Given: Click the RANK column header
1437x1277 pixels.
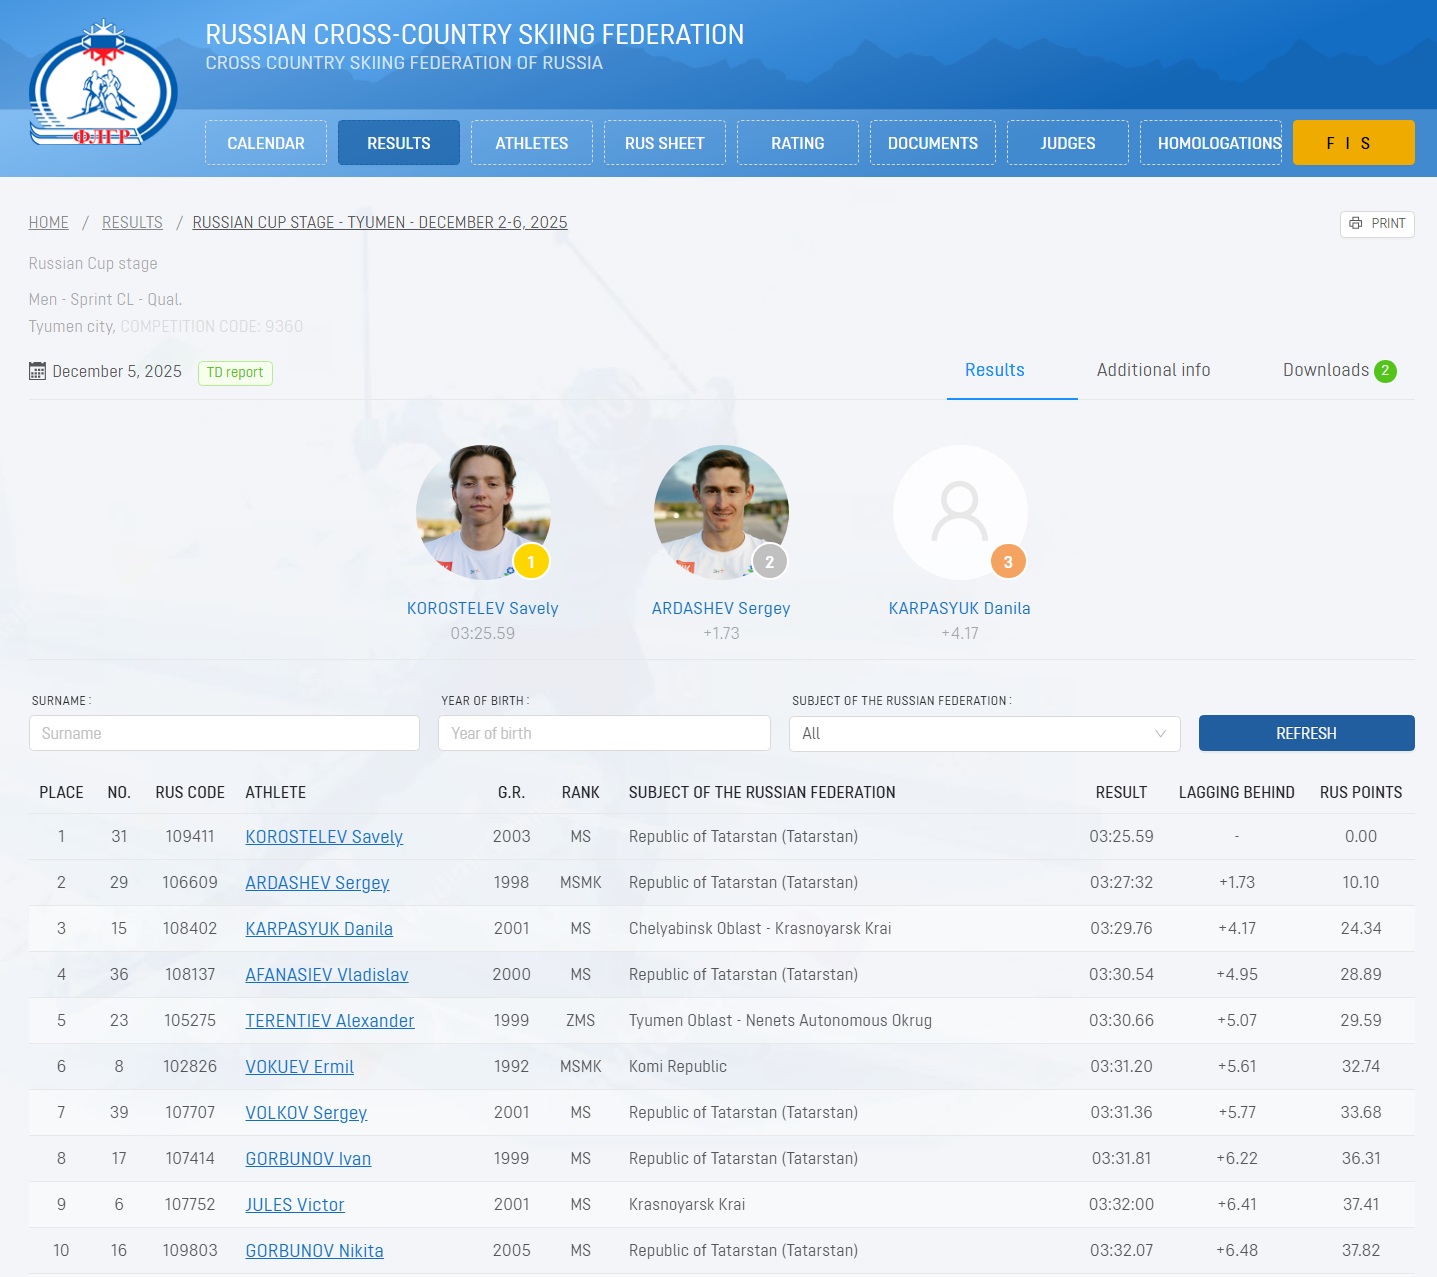Looking at the screenshot, I should point(581,792).
